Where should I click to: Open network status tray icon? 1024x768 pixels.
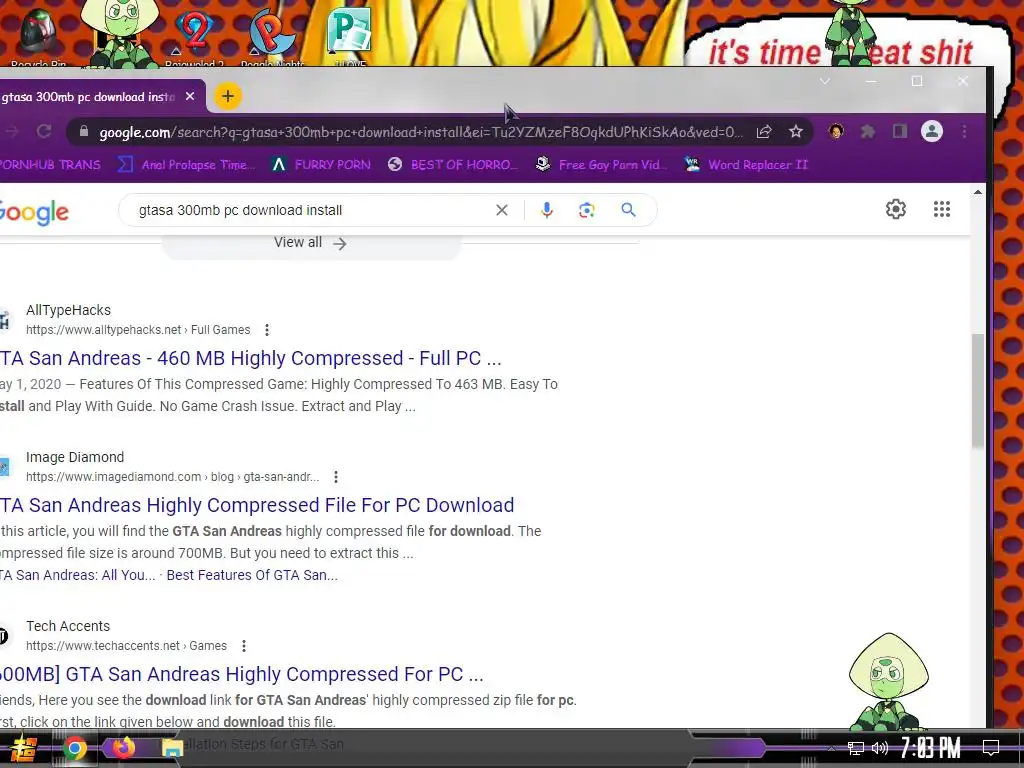point(856,748)
